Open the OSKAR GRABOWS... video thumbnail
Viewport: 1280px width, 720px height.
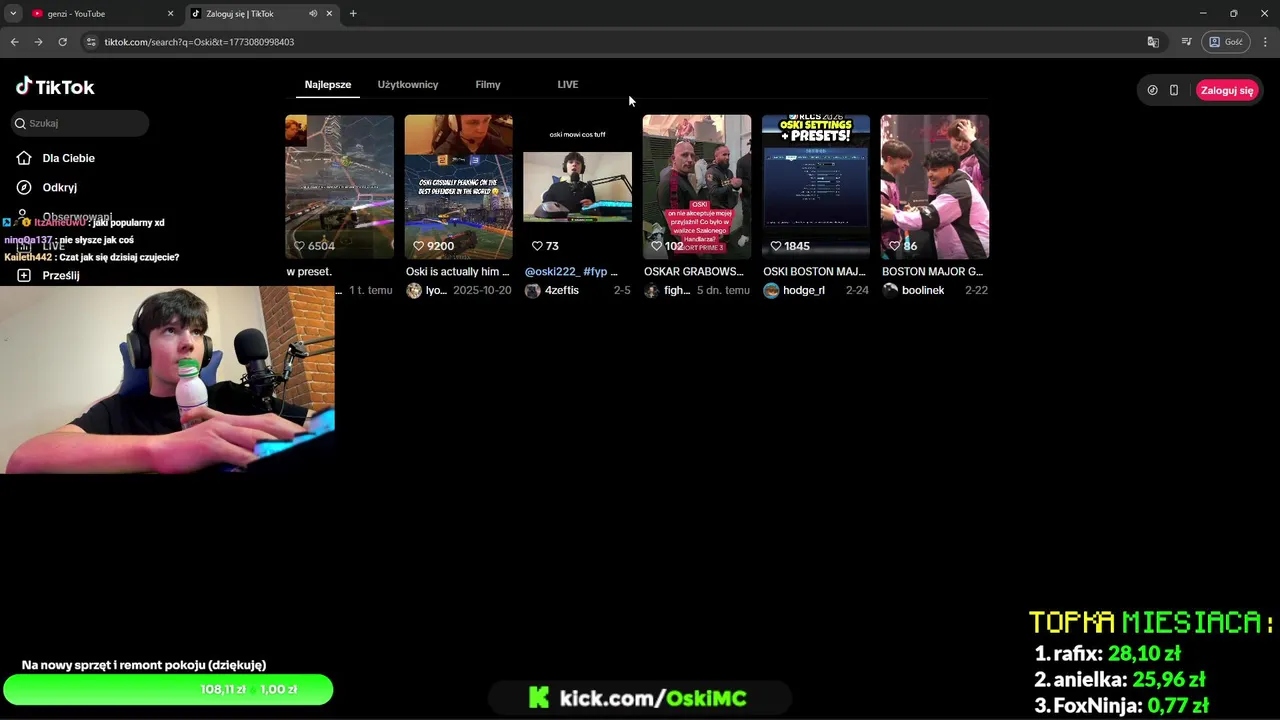697,187
